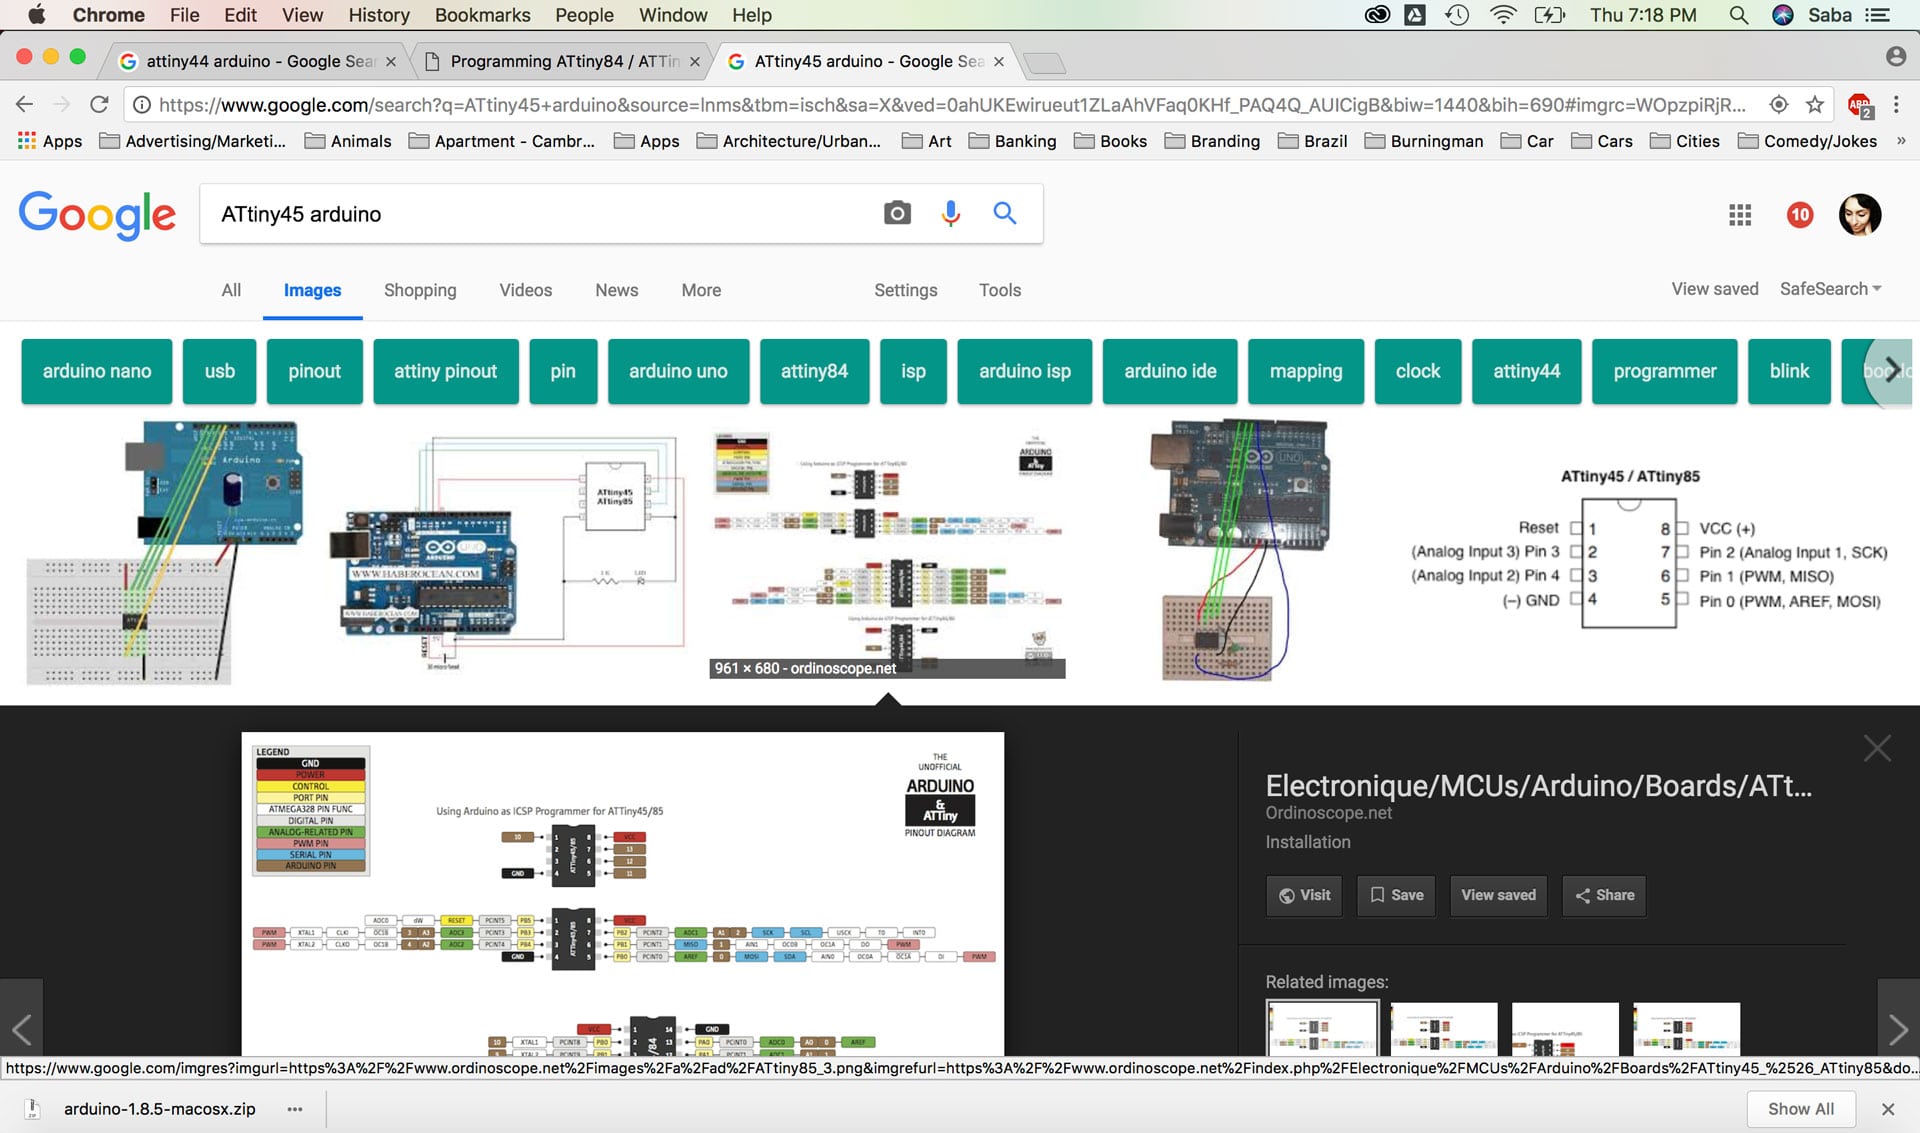Open the Chrome History menu
Viewport: 1920px width, 1133px height.
[x=378, y=15]
